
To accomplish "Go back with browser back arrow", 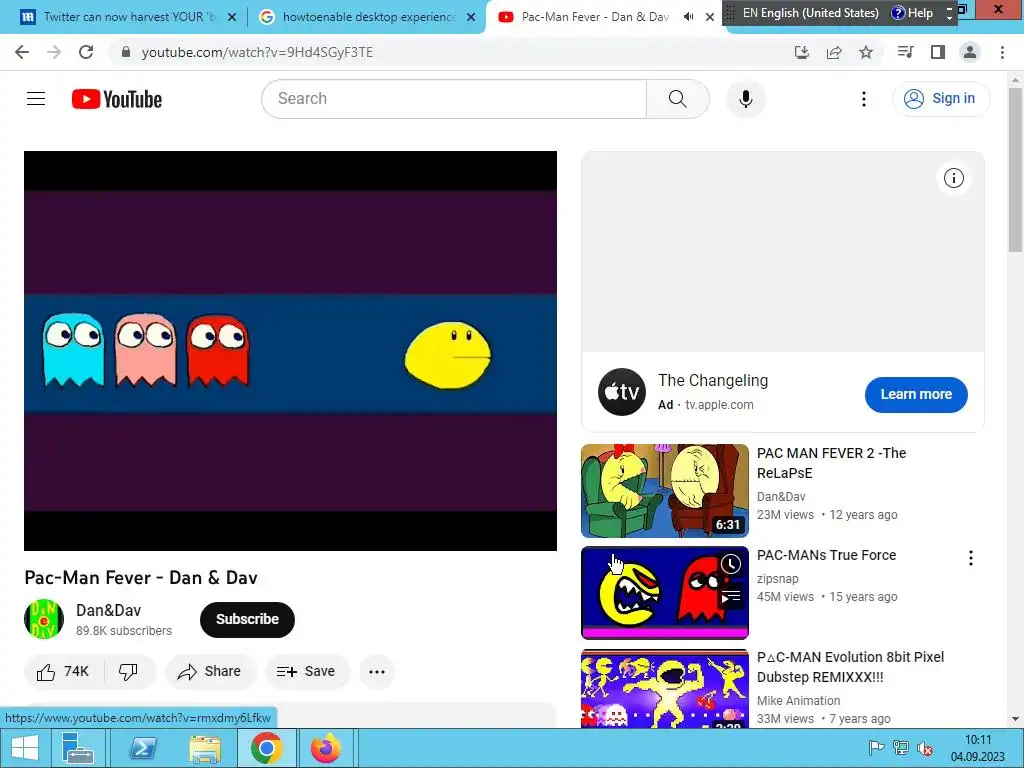I will [x=22, y=52].
